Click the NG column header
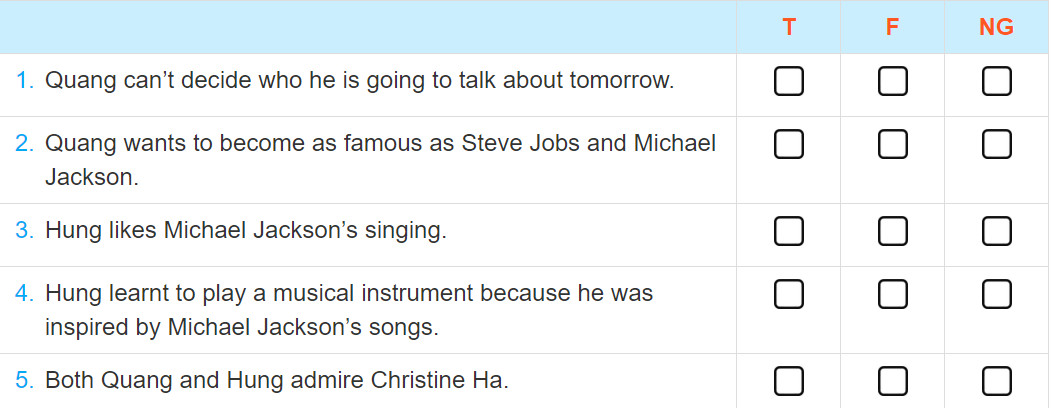Viewport: 1051px width, 408px height. tap(996, 27)
